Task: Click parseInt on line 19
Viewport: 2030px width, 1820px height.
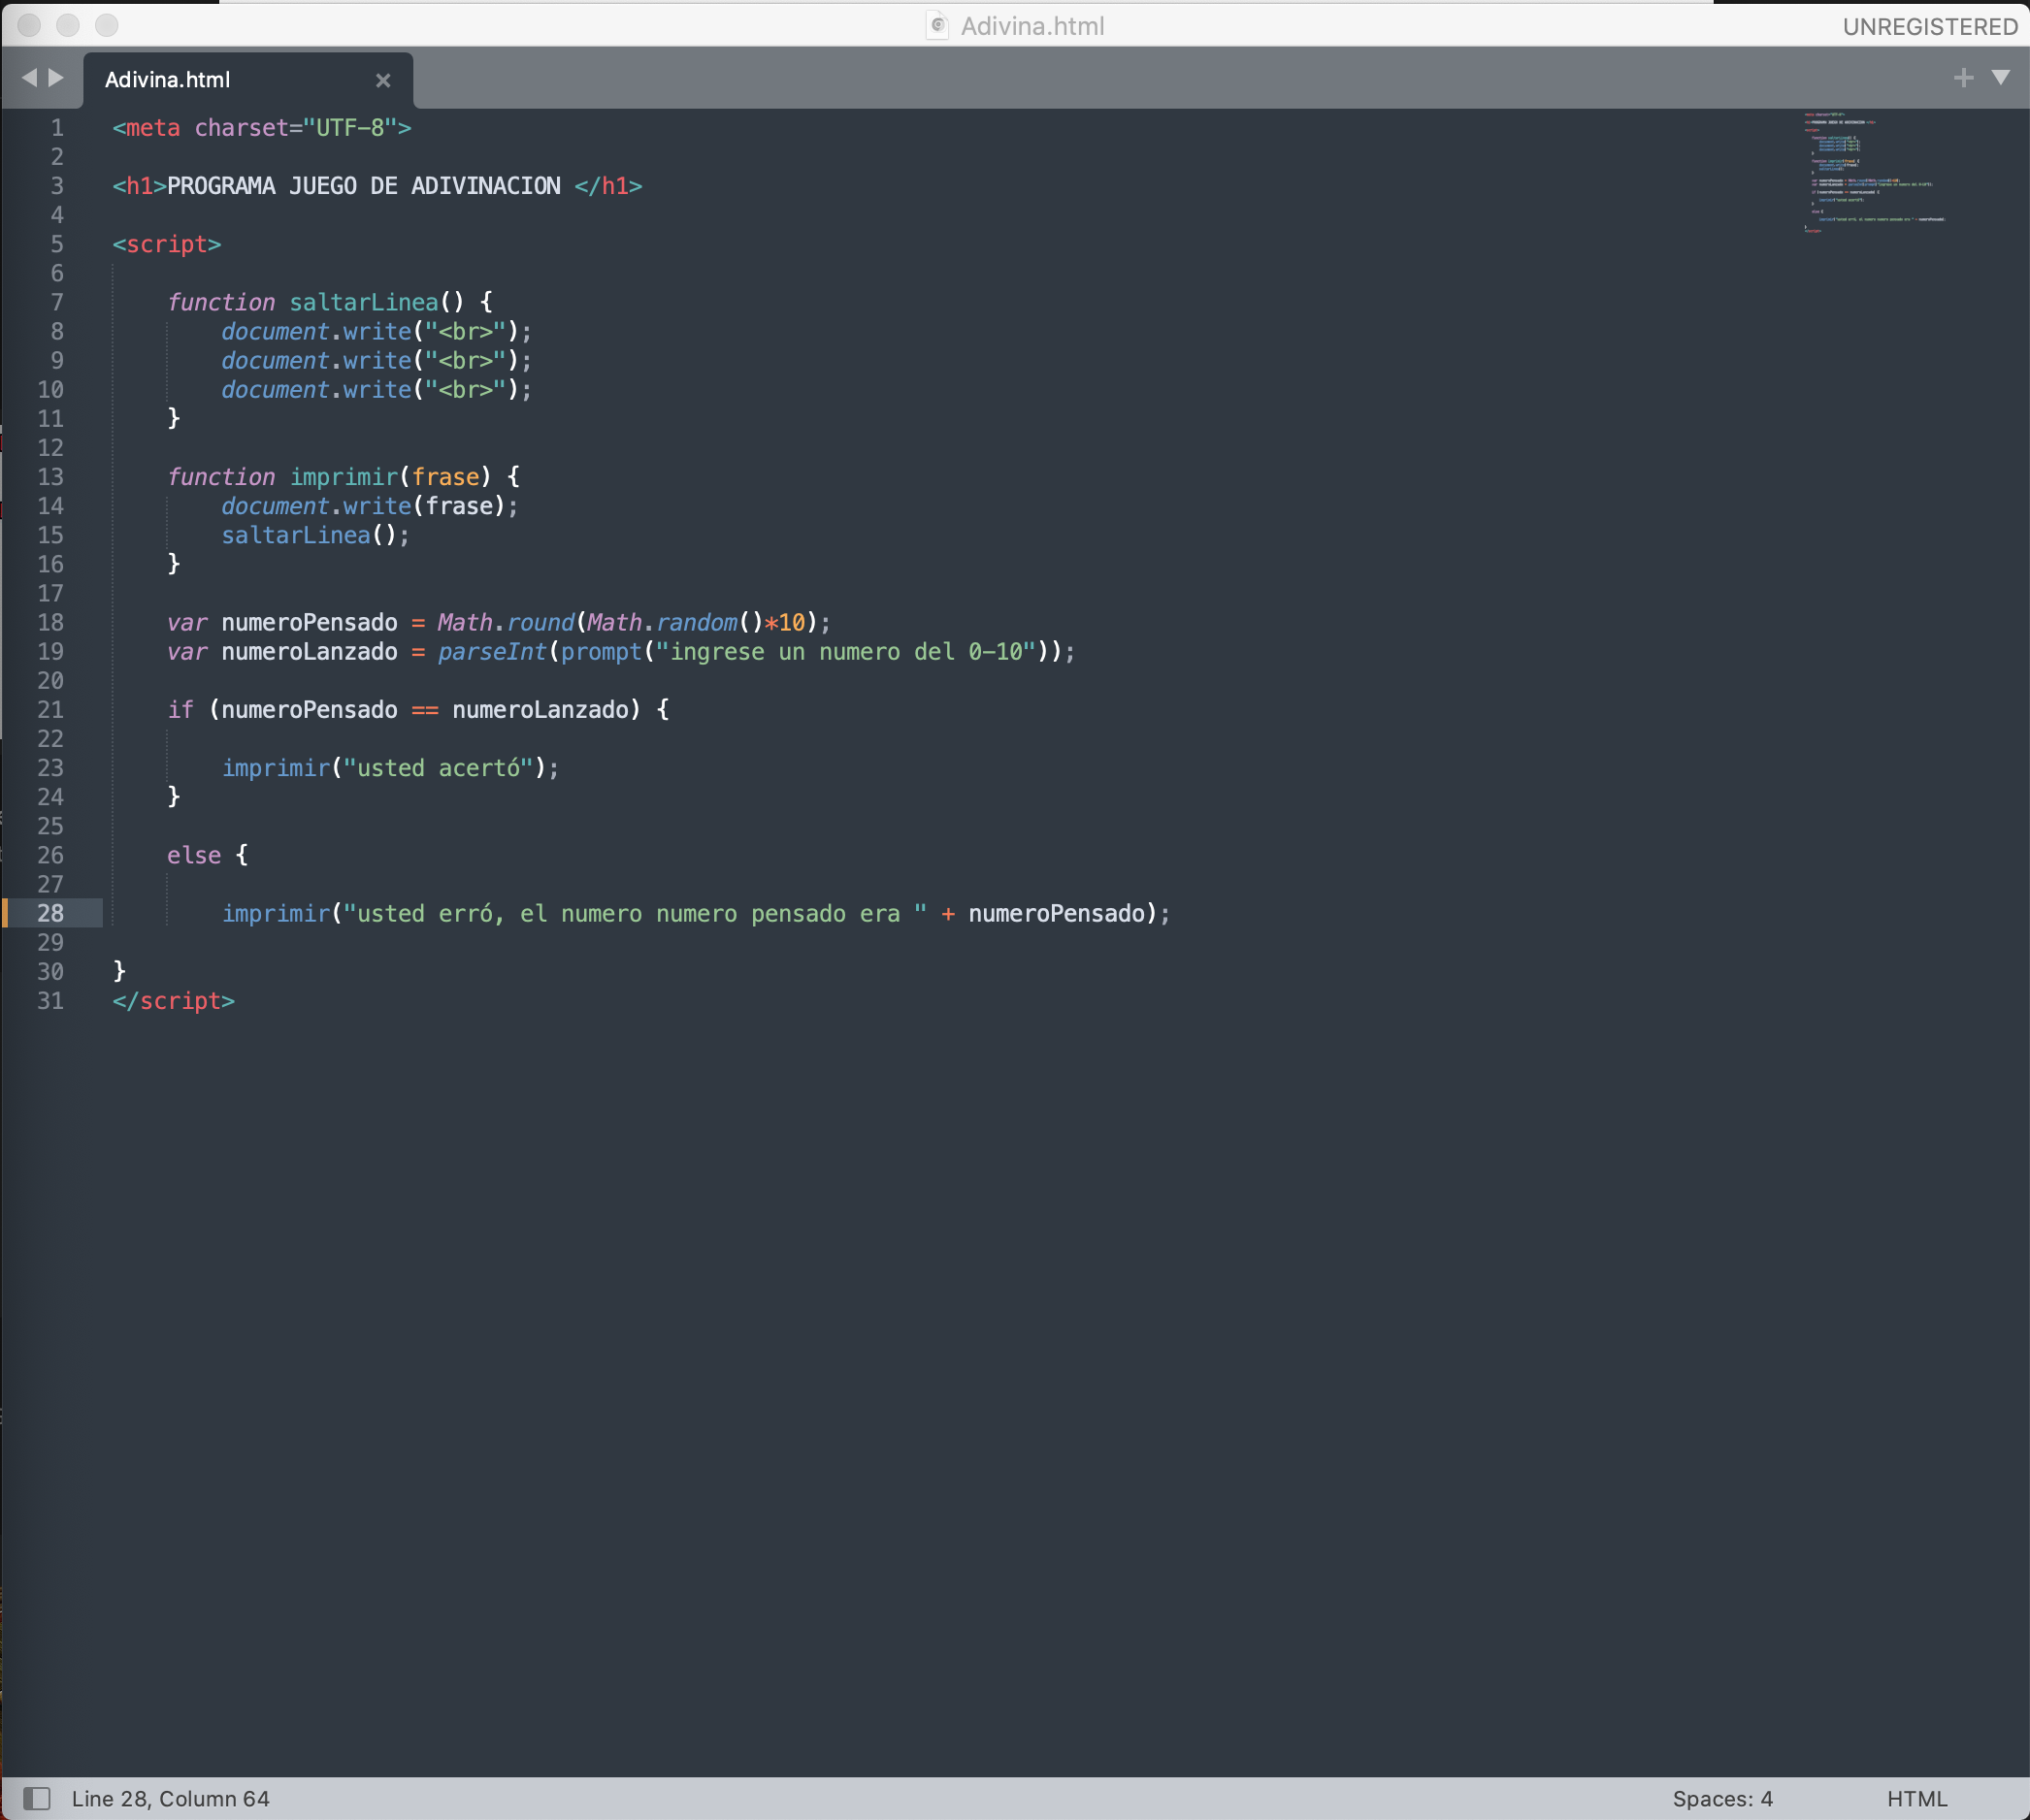Action: [x=493, y=652]
